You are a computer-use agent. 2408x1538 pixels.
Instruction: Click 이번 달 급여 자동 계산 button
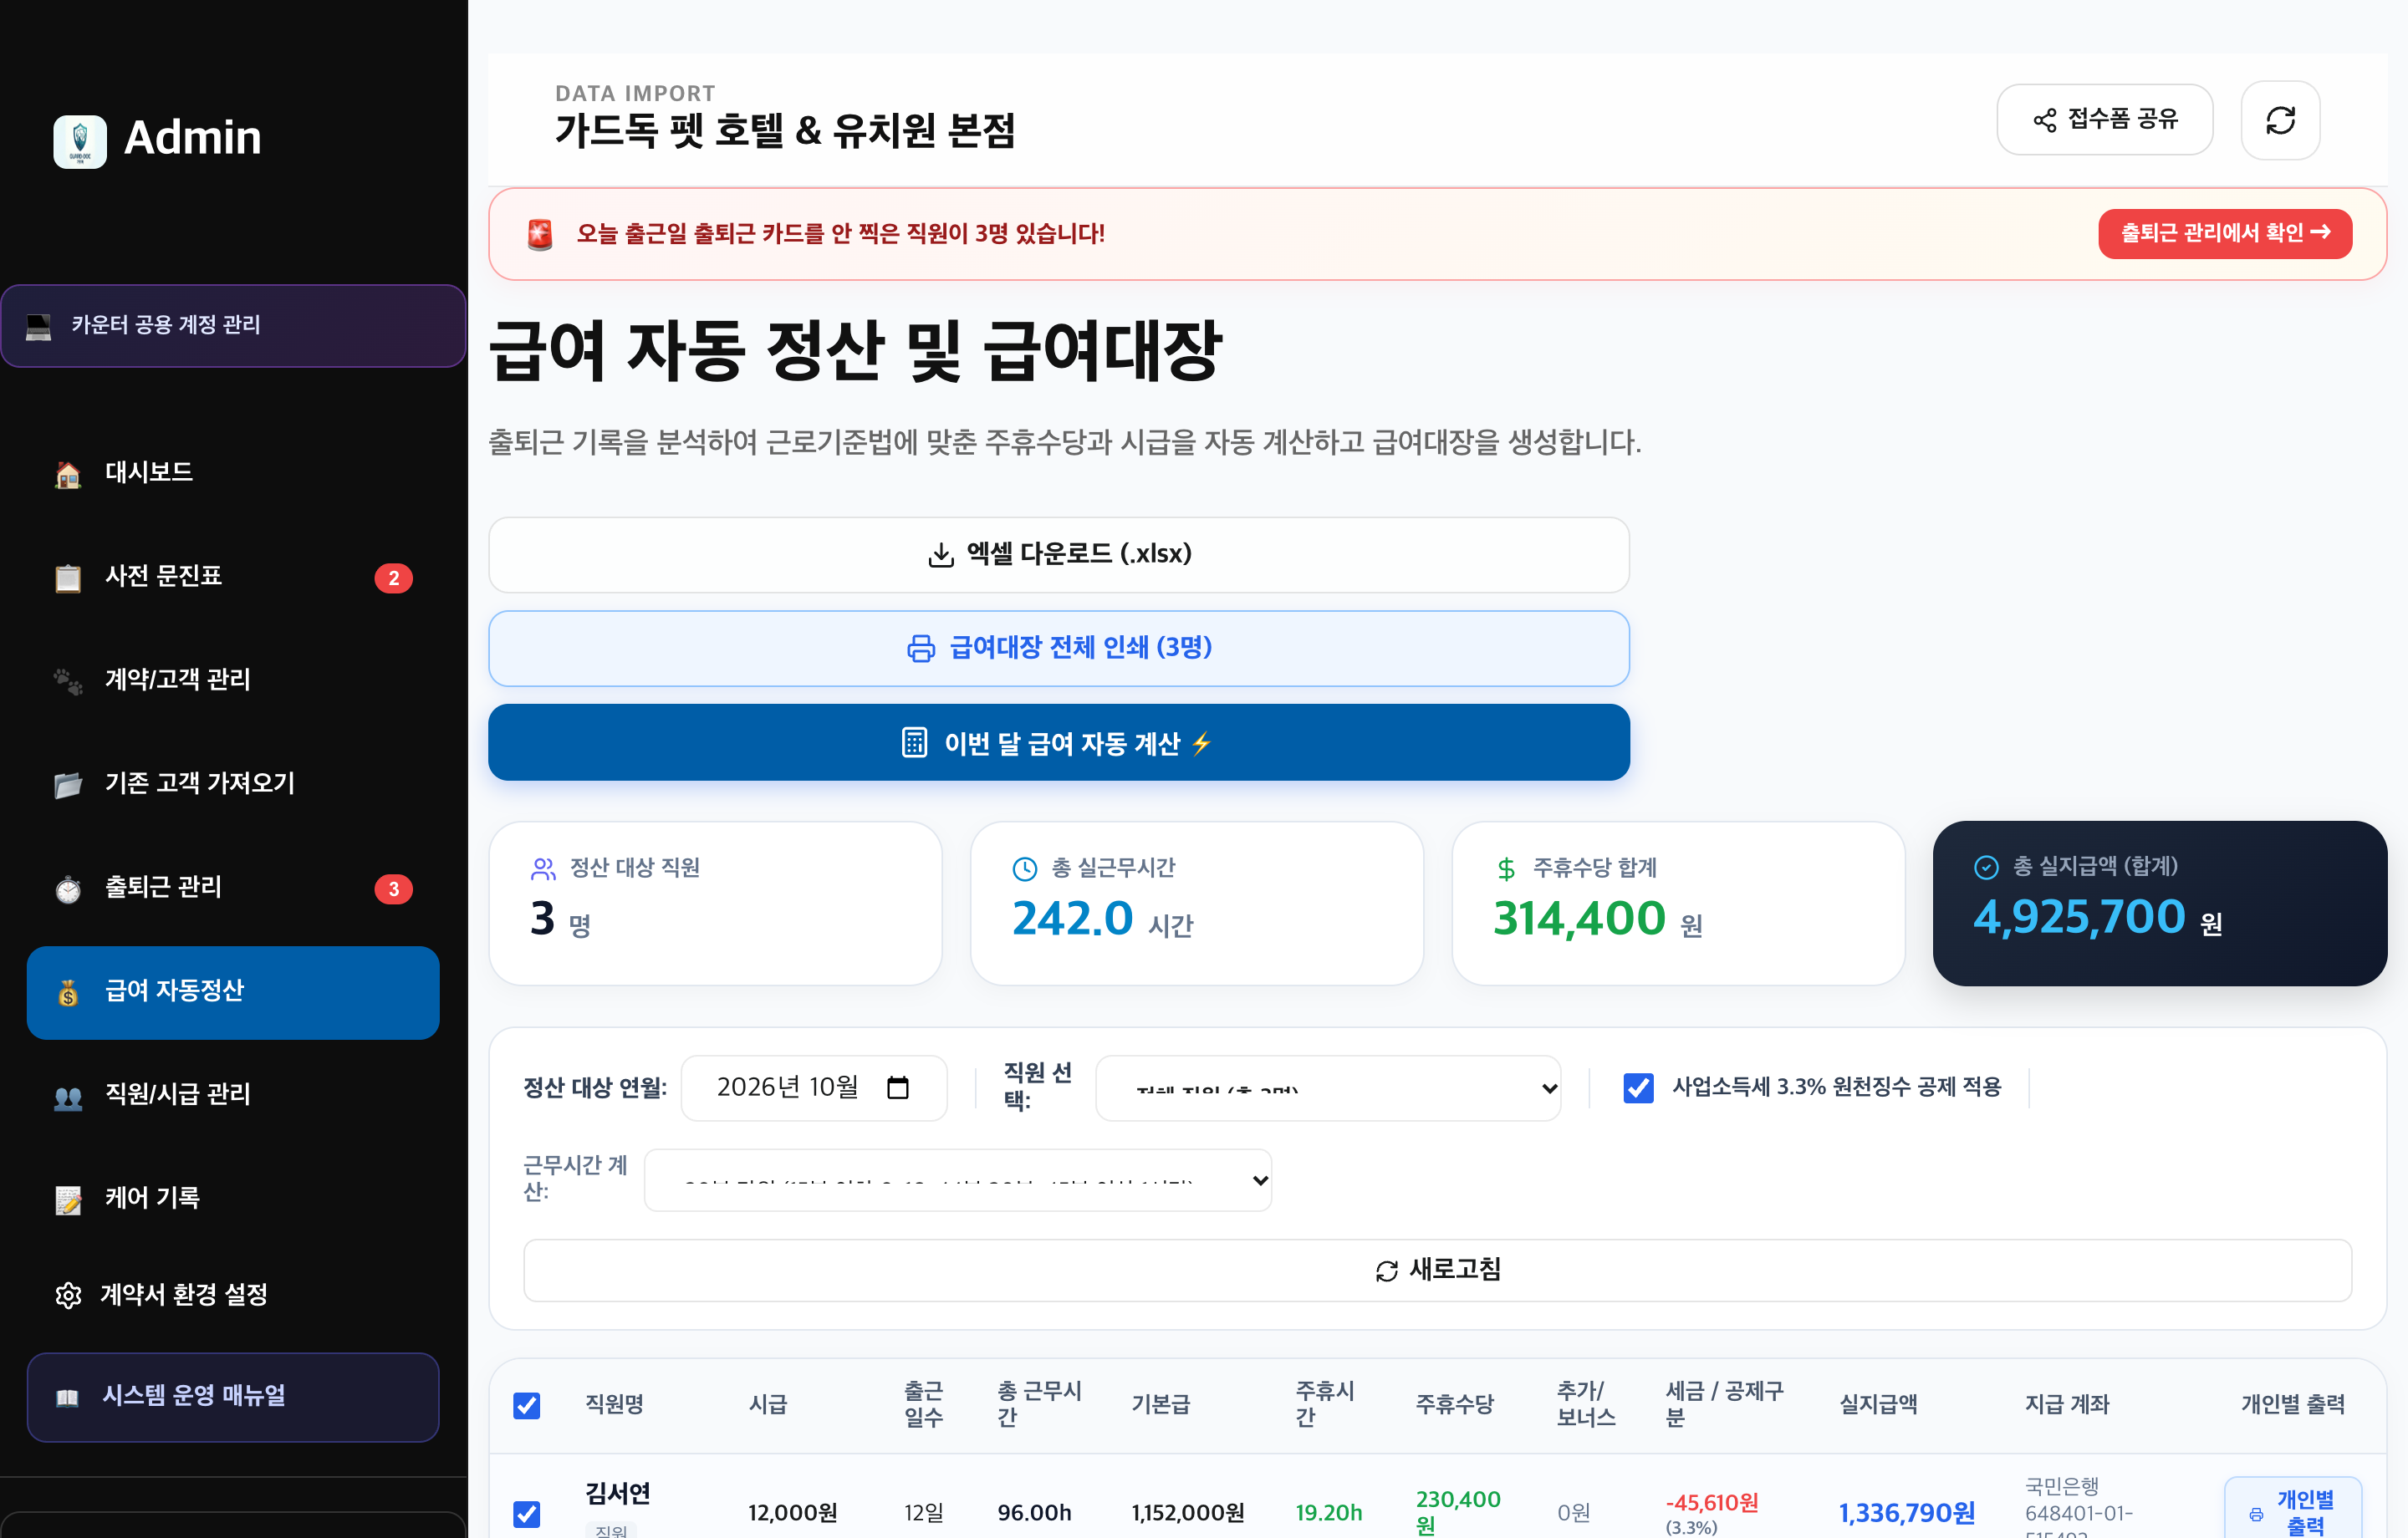click(x=1058, y=742)
